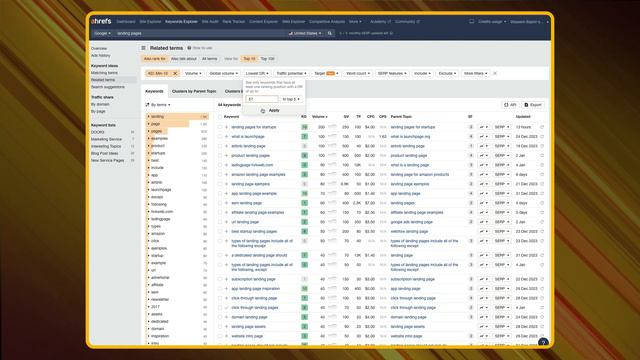Tick checkbox for 'affiliate landing page examples'
640x360 pixels.
coord(220,213)
